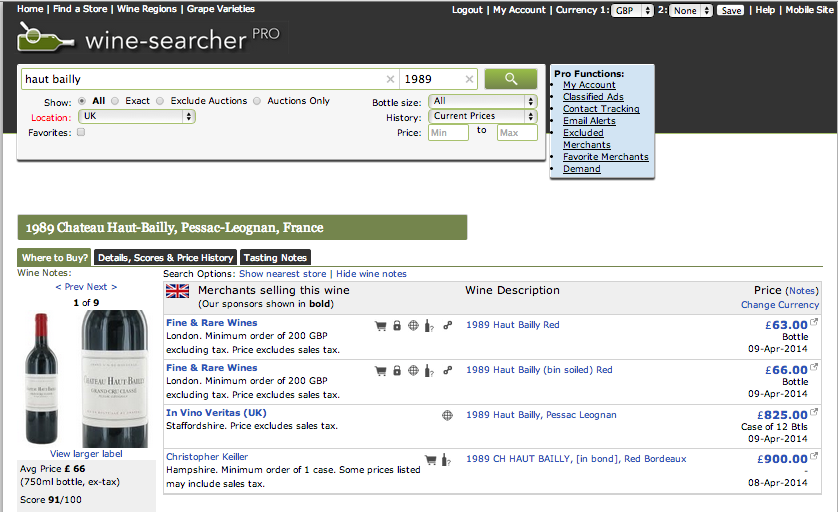838x512 pixels.
Task: Click padlock icon in bin soiled row
Action: [397, 370]
